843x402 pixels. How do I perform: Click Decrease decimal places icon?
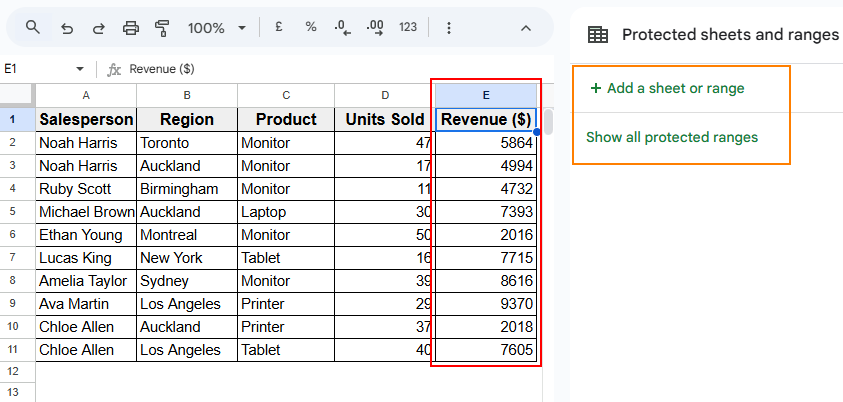342,28
